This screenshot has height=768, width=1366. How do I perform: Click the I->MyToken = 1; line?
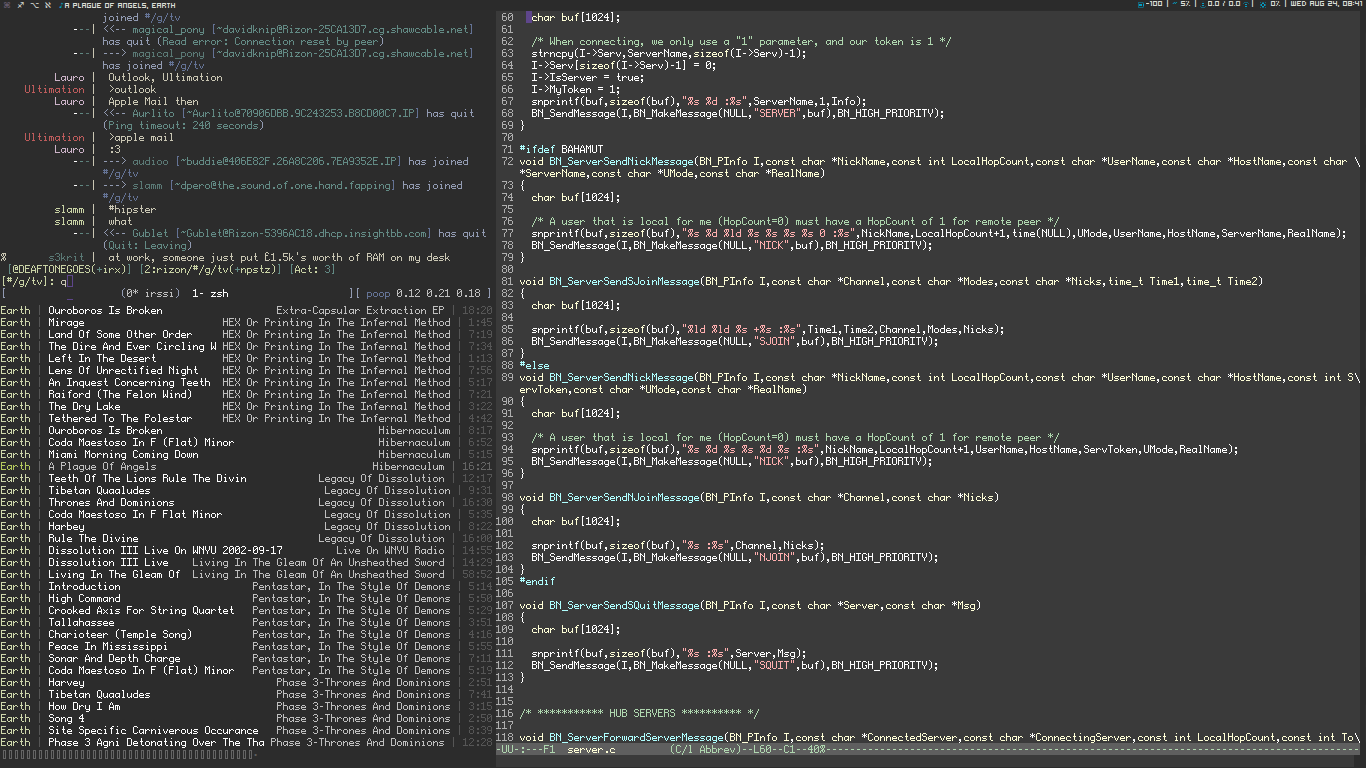[x=576, y=90]
